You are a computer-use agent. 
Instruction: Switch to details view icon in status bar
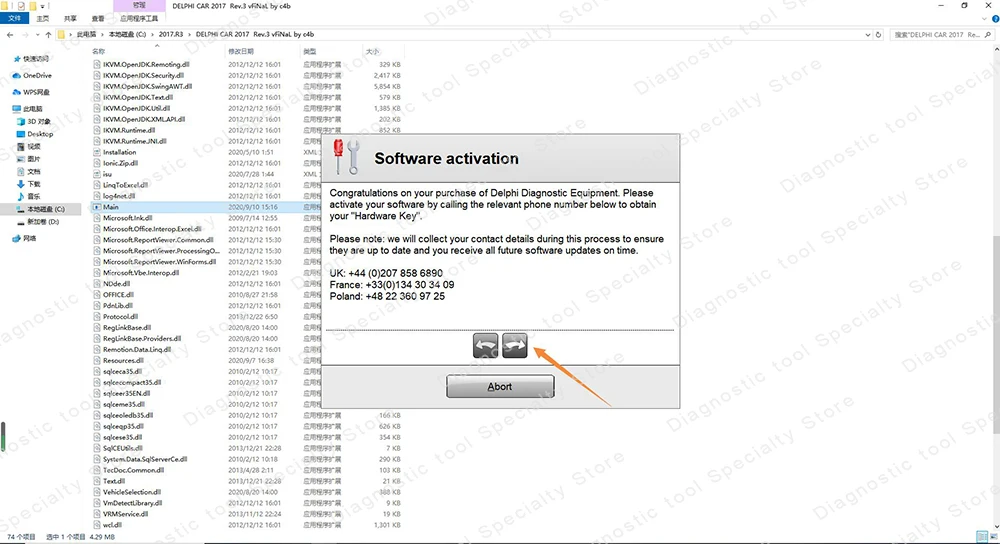pos(982,537)
